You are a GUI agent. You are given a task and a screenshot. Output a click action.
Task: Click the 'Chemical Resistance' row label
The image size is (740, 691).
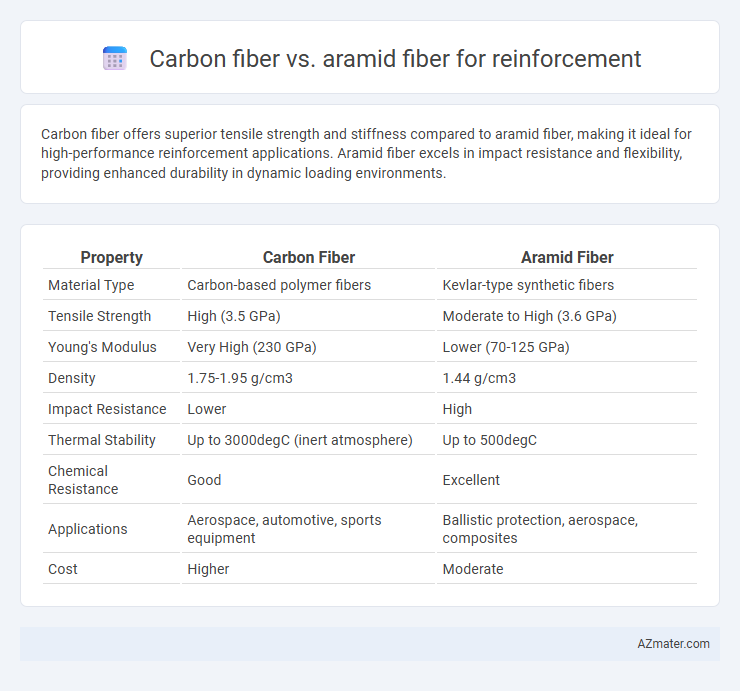(x=83, y=480)
